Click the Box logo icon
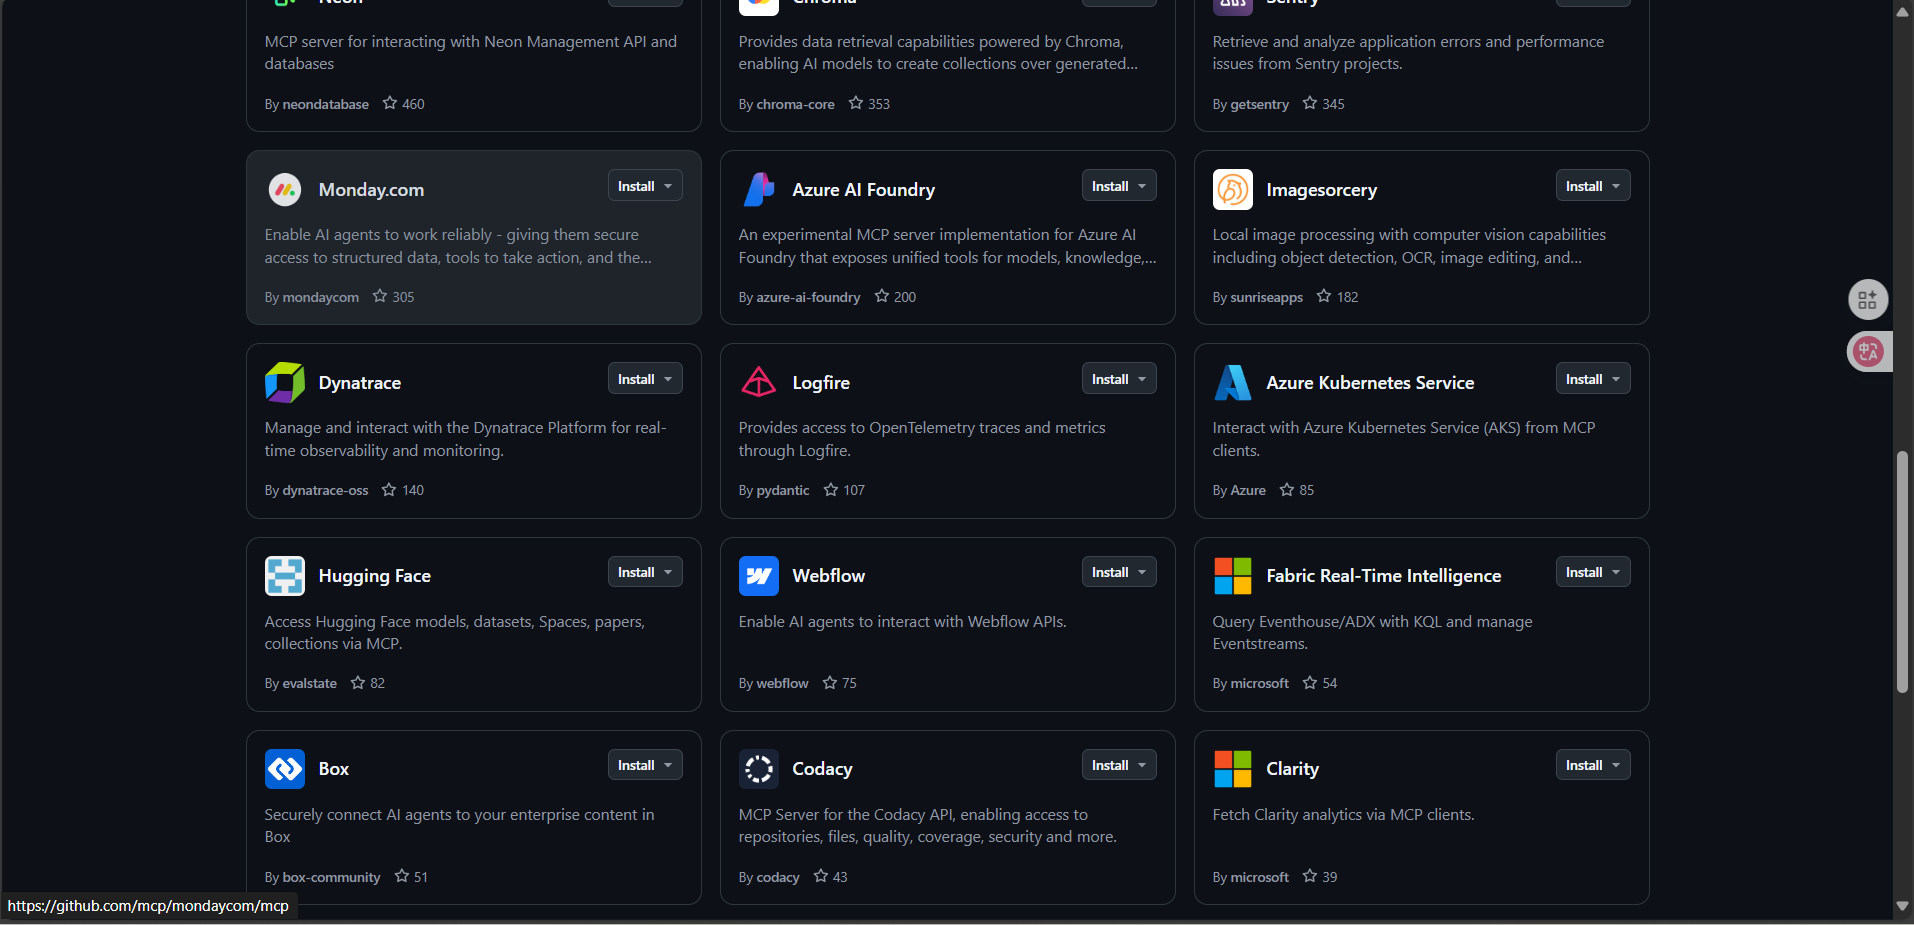Viewport: 1914px width, 925px height. tap(285, 769)
